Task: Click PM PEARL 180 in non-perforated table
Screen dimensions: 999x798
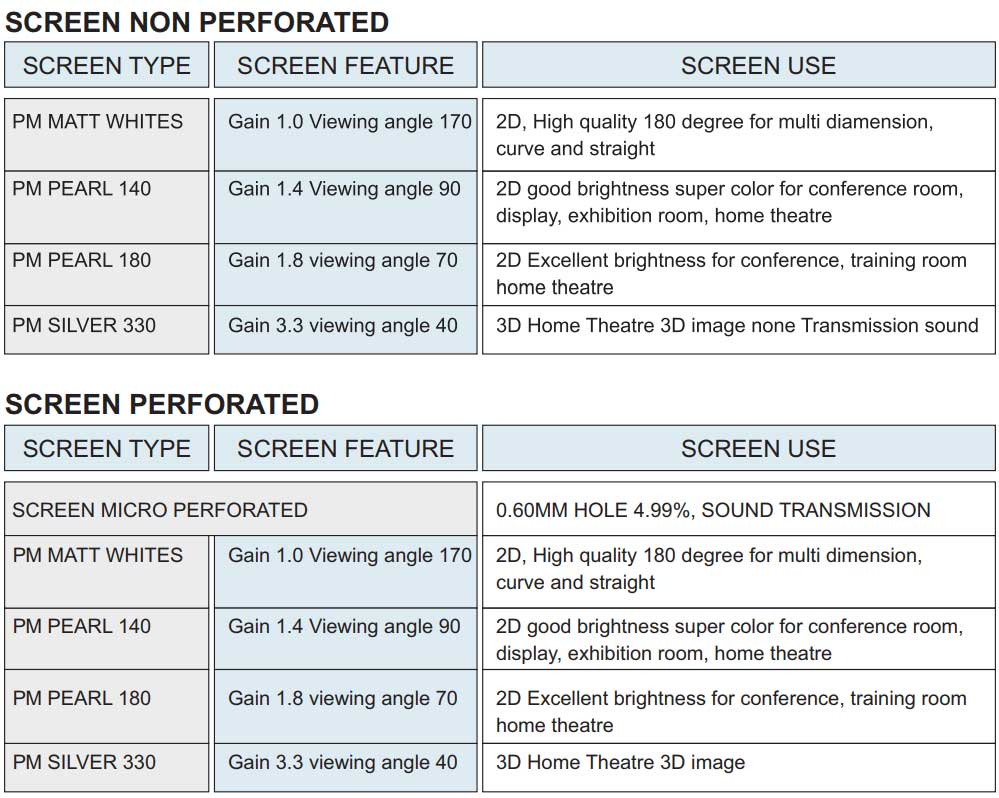Action: (x=82, y=260)
